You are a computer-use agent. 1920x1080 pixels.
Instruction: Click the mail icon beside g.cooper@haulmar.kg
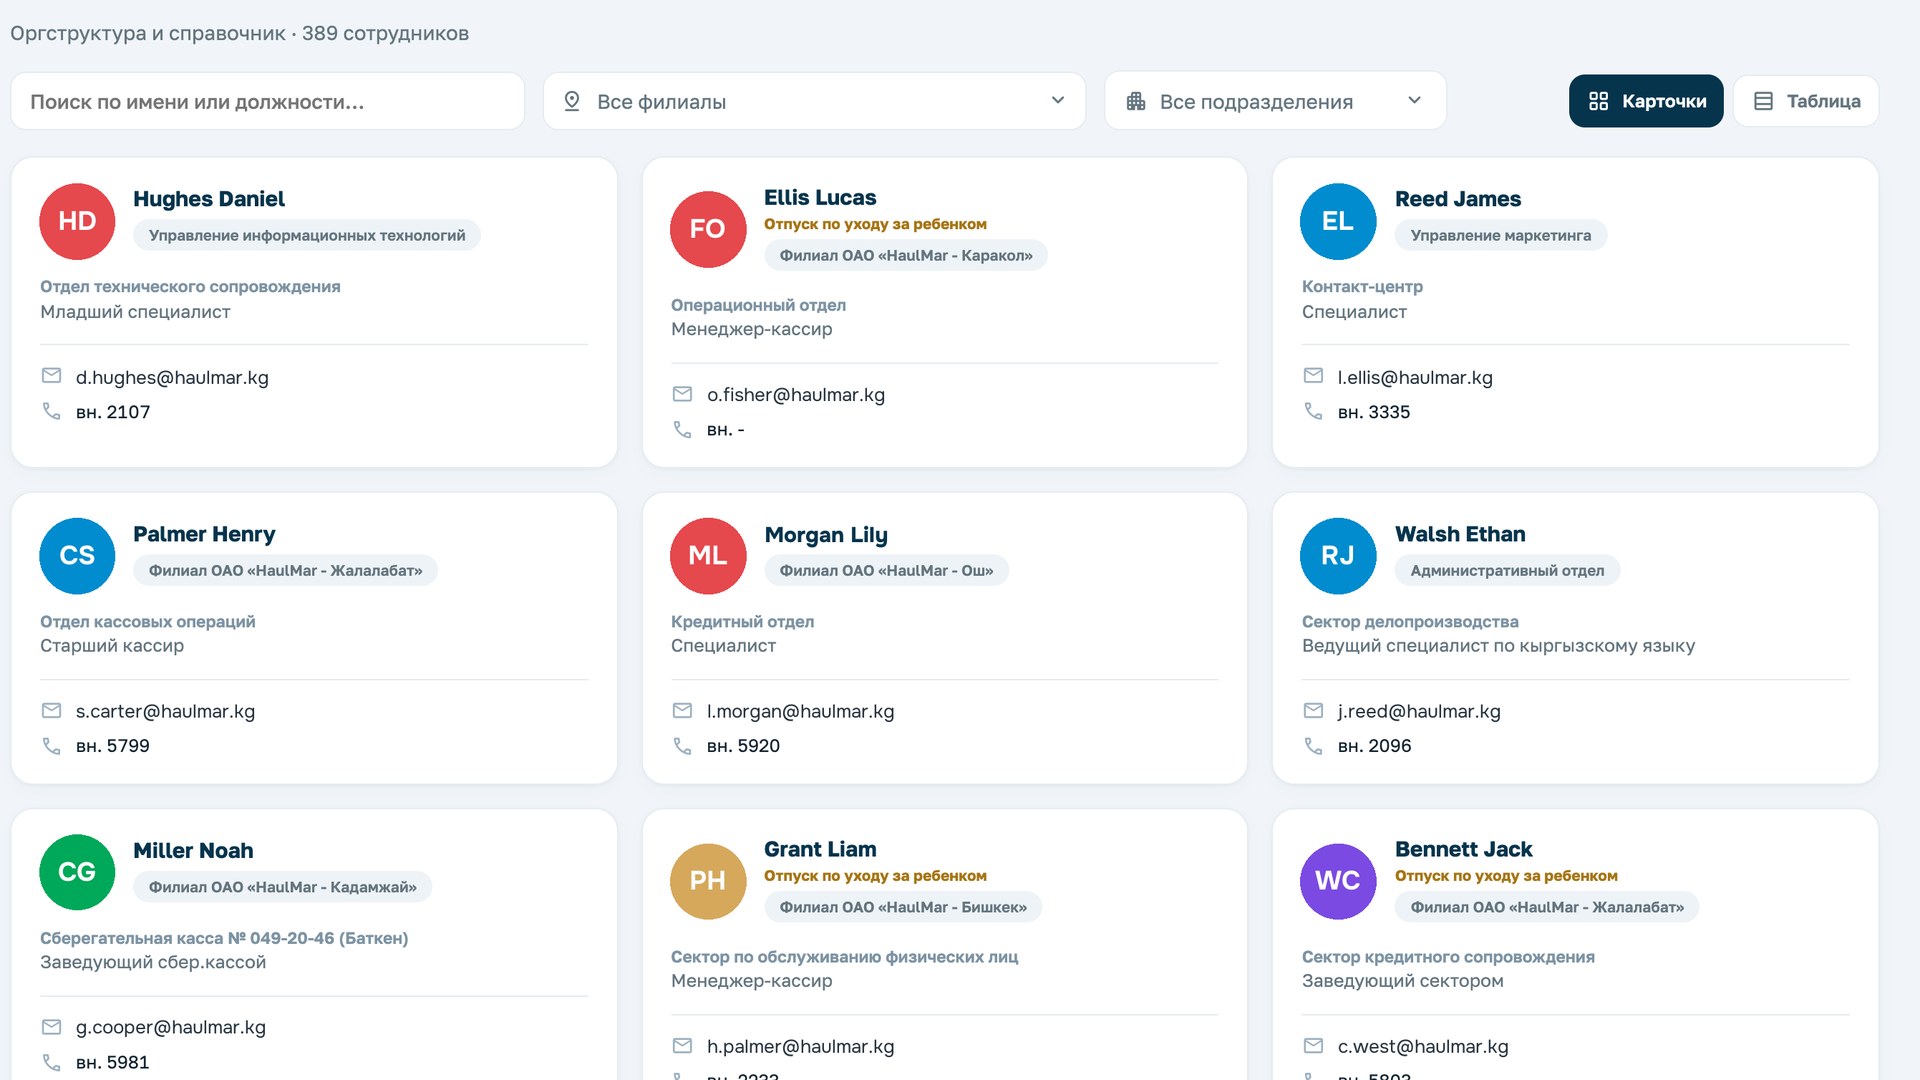[51, 1027]
